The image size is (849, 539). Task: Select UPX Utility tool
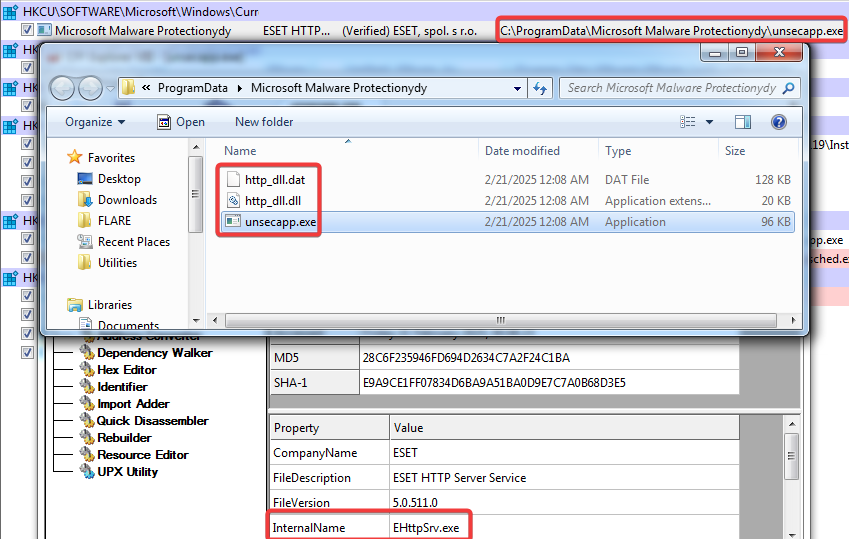127,472
